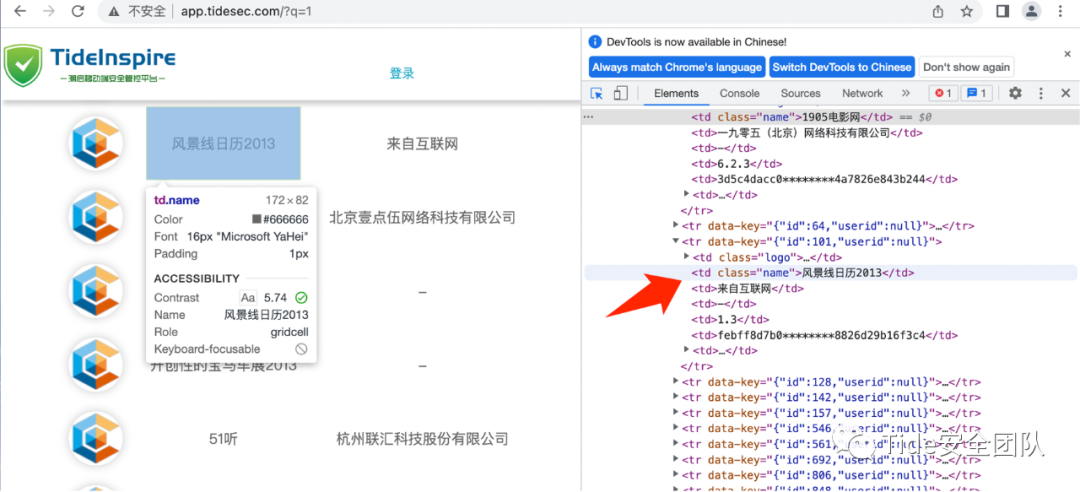This screenshot has width=1080, height=492.
Task: Switch to the Elements tab
Action: 676,93
